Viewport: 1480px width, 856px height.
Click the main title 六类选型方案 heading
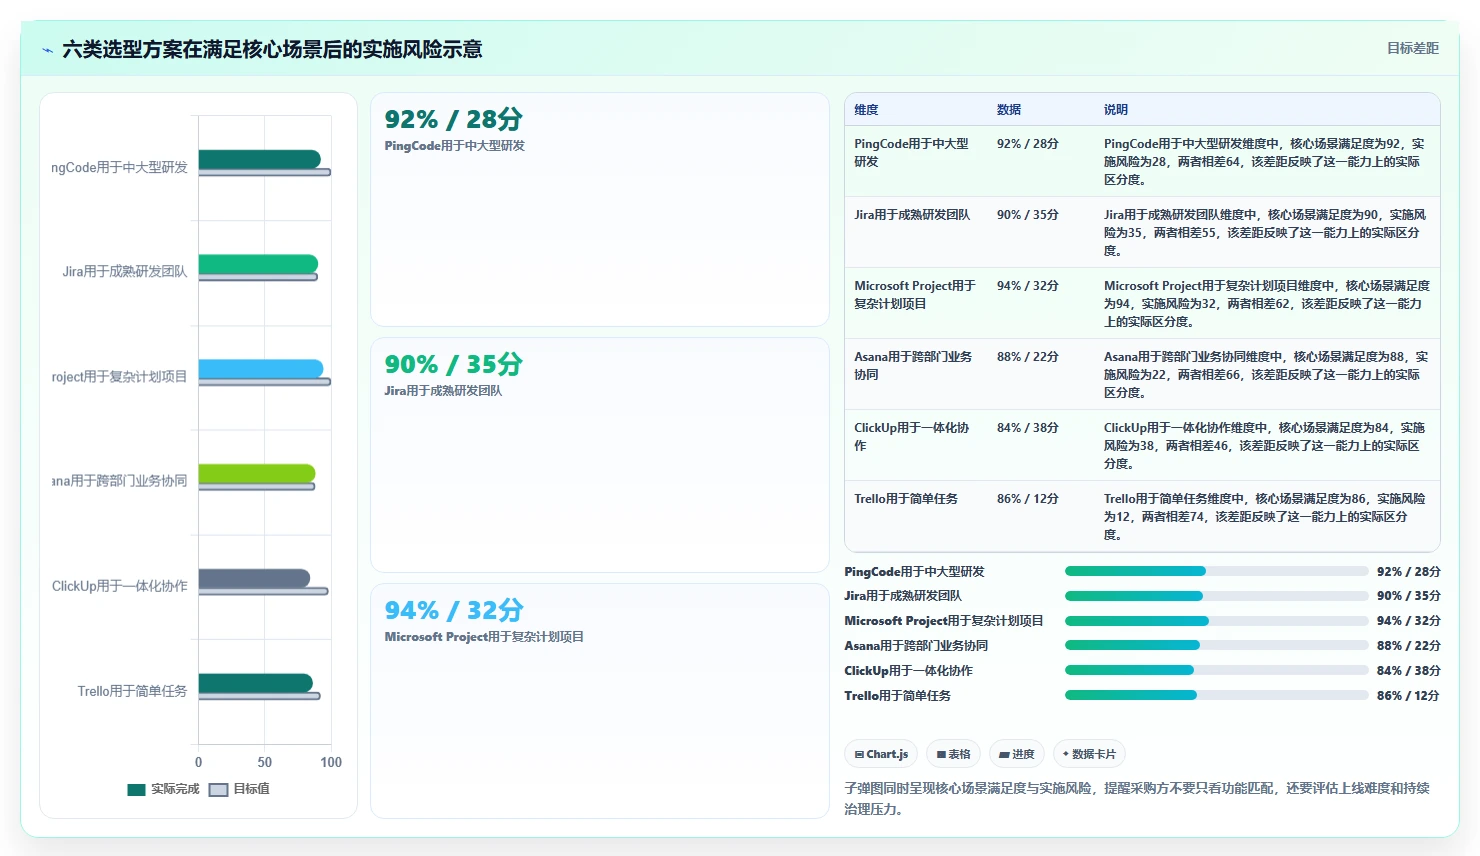tap(272, 49)
